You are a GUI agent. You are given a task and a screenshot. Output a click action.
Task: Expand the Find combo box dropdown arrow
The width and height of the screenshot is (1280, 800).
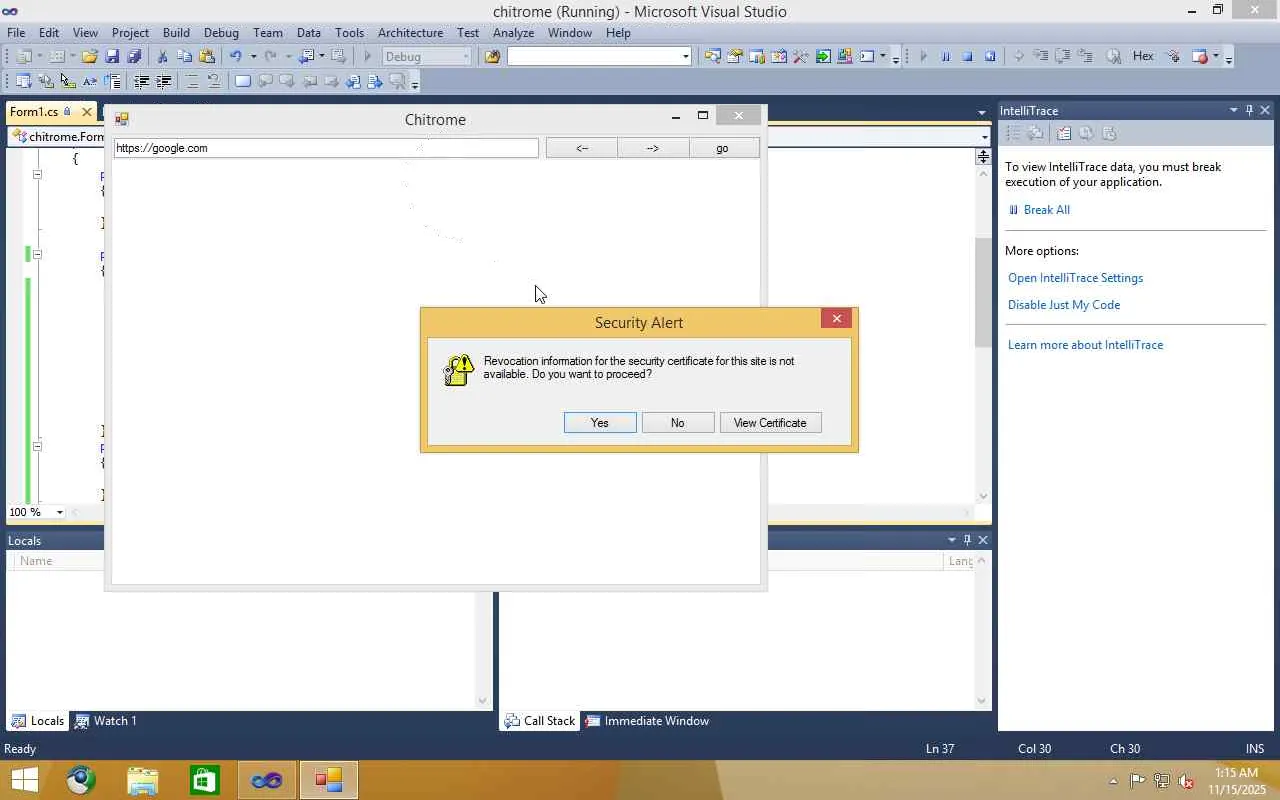pyautogui.click(x=685, y=57)
